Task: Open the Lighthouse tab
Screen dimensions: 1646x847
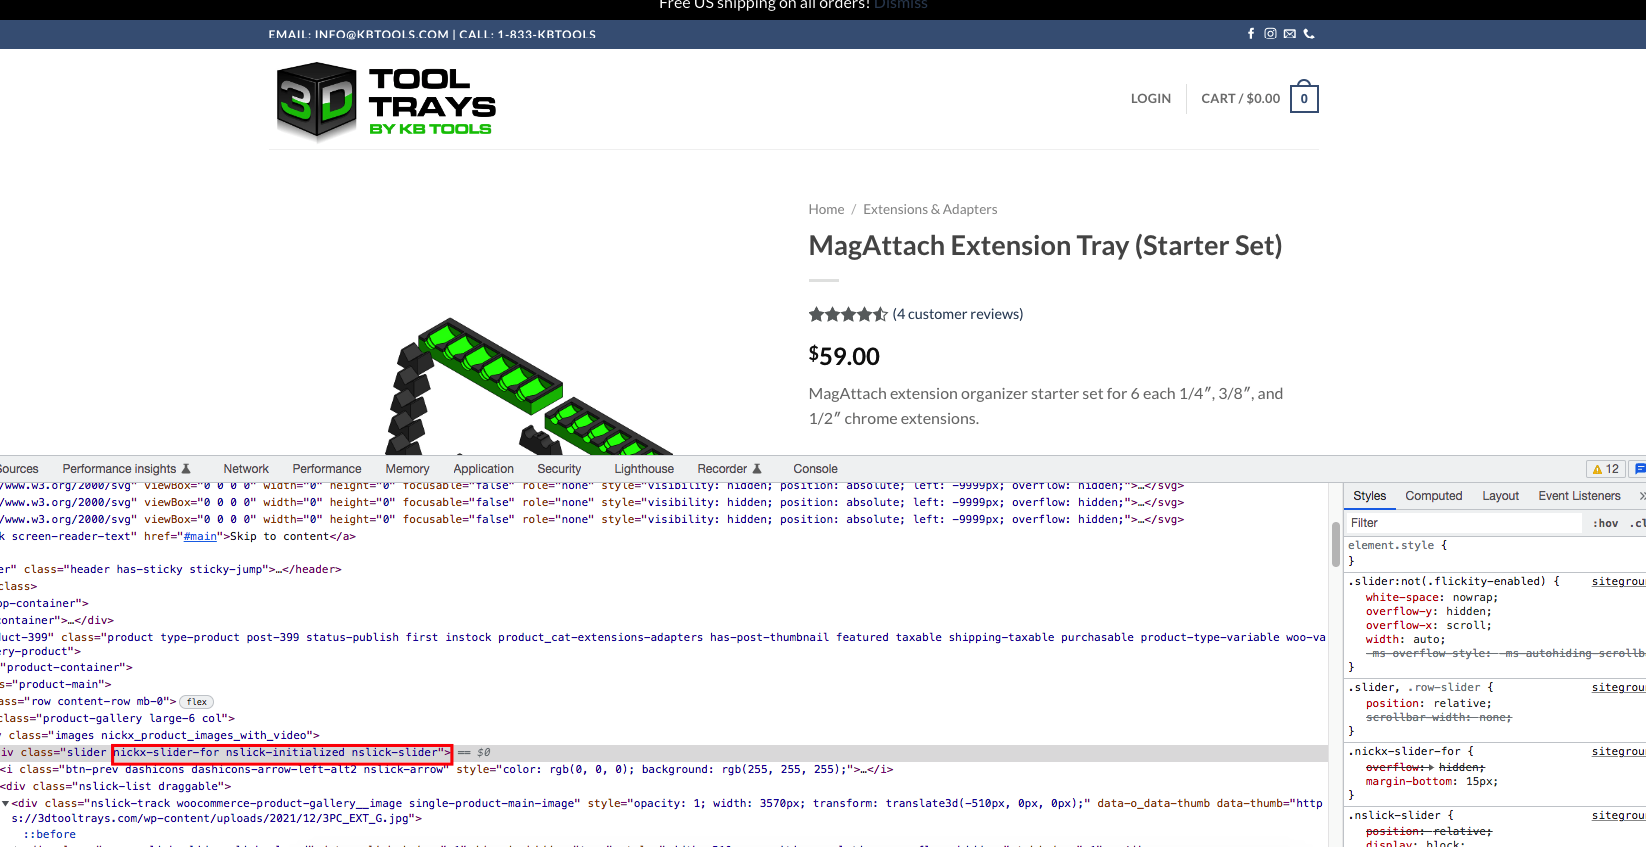Action: pyautogui.click(x=644, y=469)
